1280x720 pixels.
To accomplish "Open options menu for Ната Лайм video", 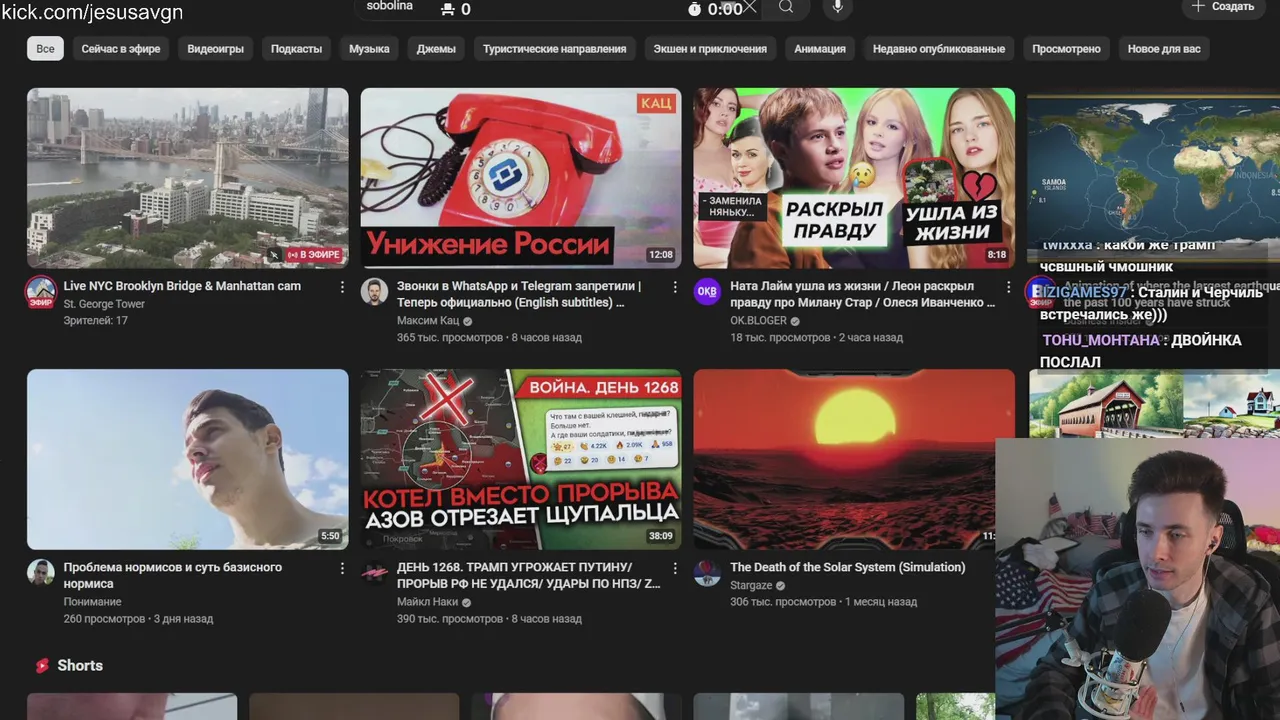I will click(x=1008, y=287).
